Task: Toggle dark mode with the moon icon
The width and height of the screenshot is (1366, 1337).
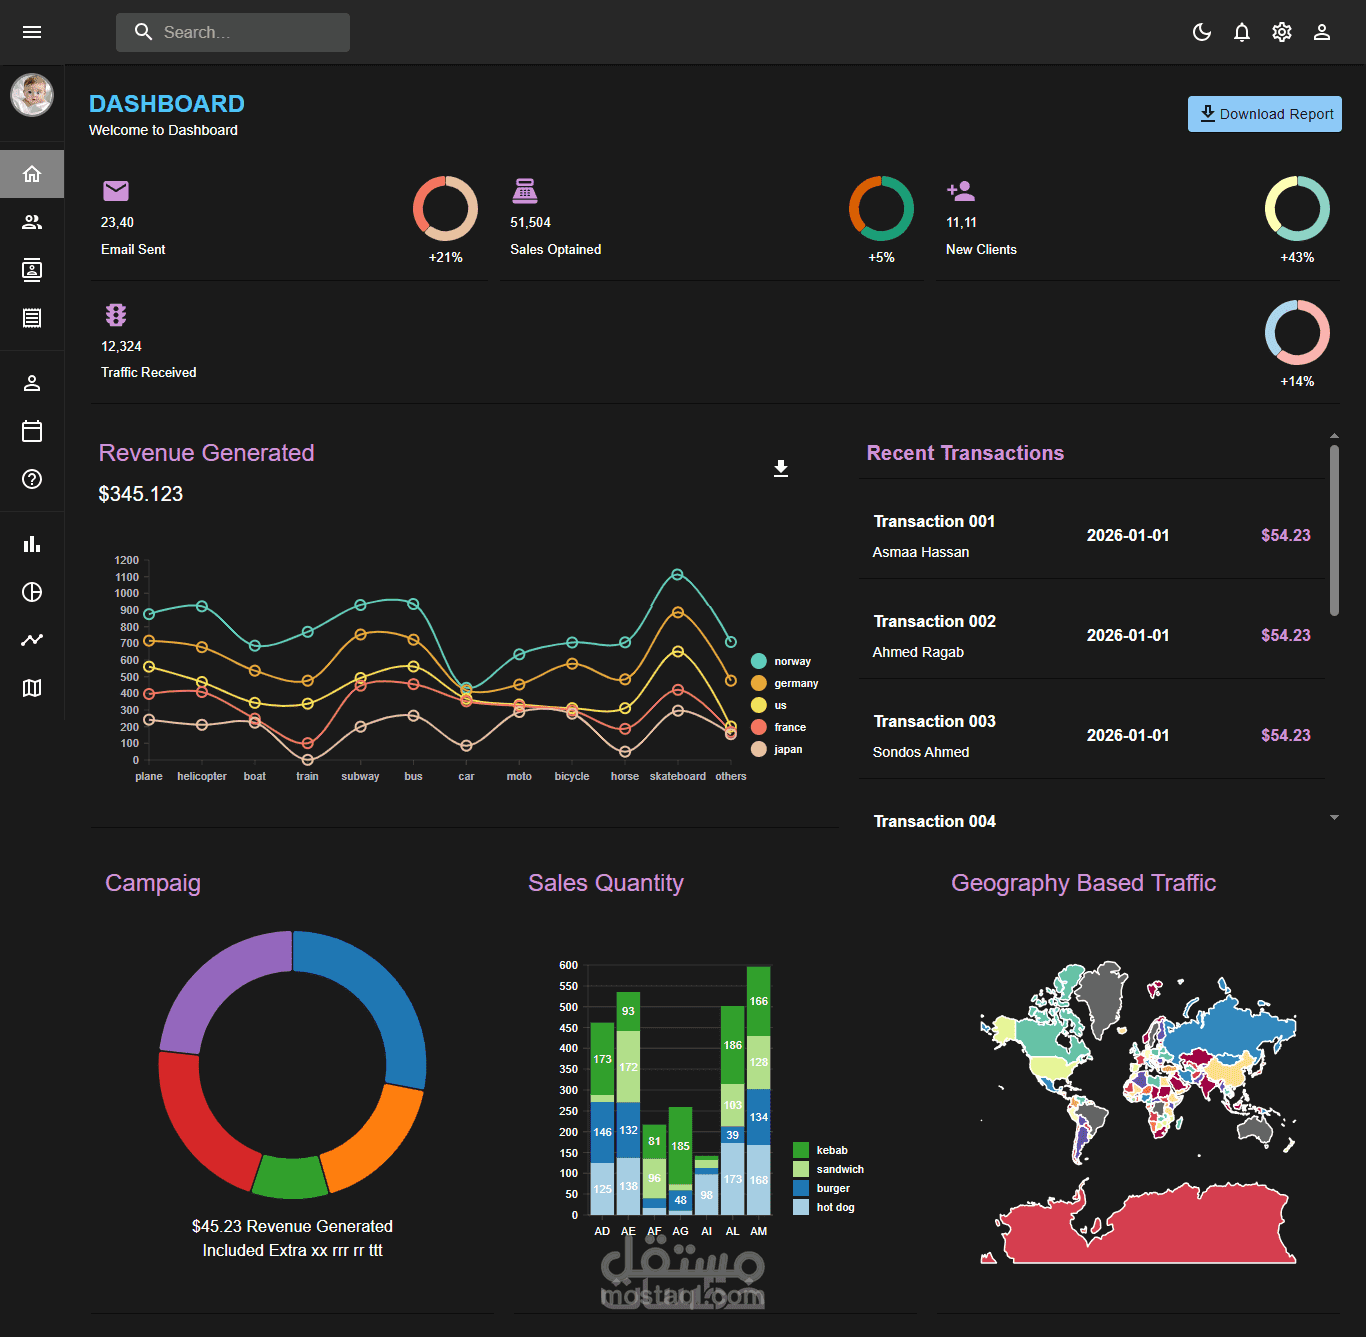Action: (1201, 32)
